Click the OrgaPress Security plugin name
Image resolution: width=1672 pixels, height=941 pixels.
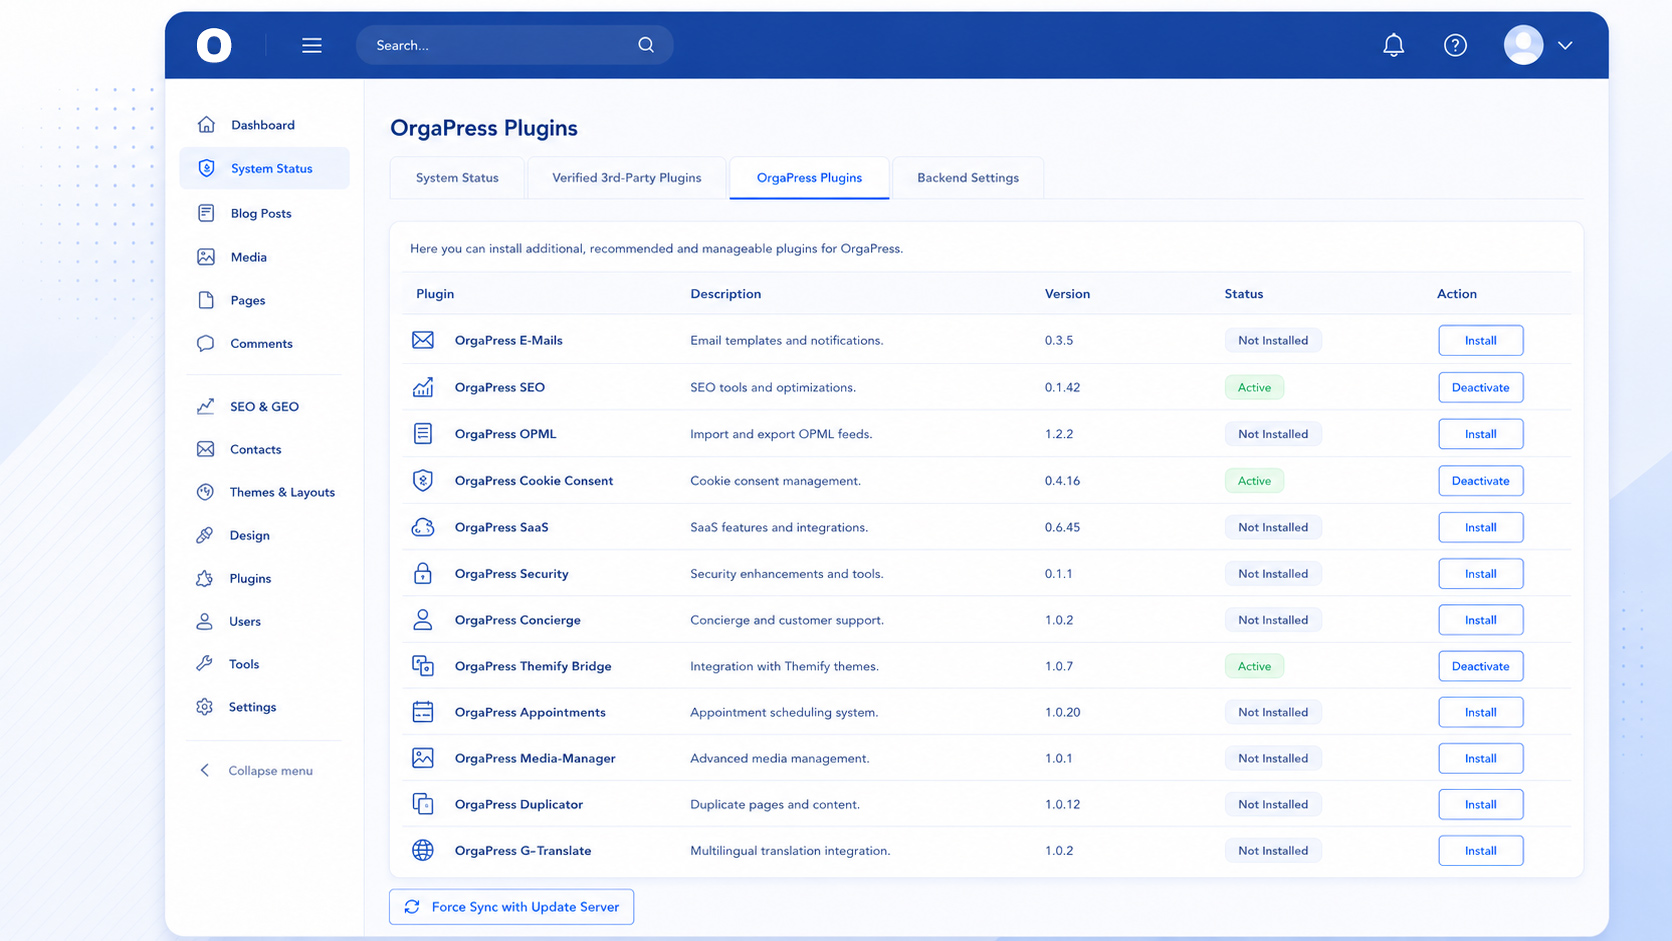click(511, 573)
